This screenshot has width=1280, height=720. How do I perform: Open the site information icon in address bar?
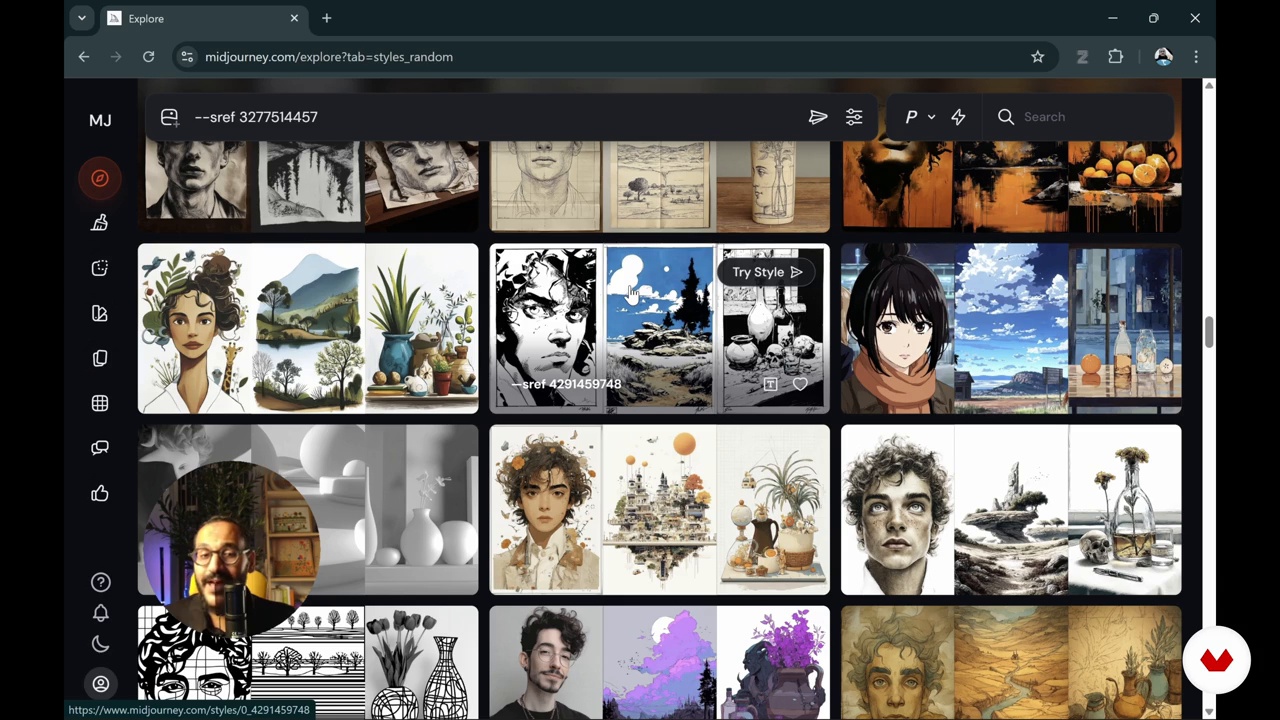(186, 57)
